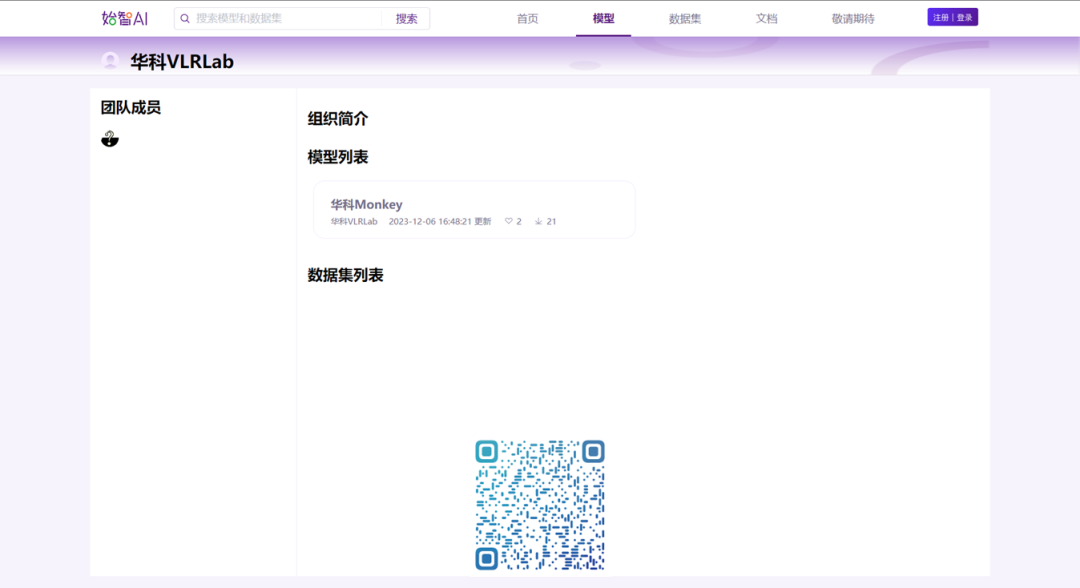Image resolution: width=1080 pixels, height=588 pixels.
Task: Click the magnifying glass icon in the search bar
Action: pos(186,17)
